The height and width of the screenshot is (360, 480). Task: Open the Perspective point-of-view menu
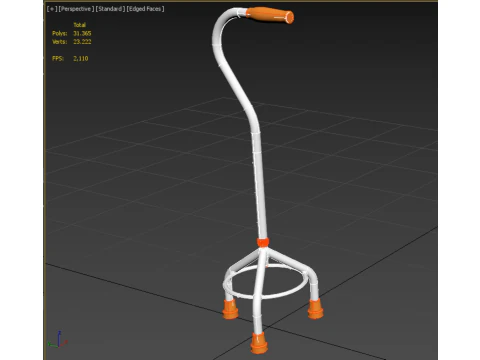point(76,9)
